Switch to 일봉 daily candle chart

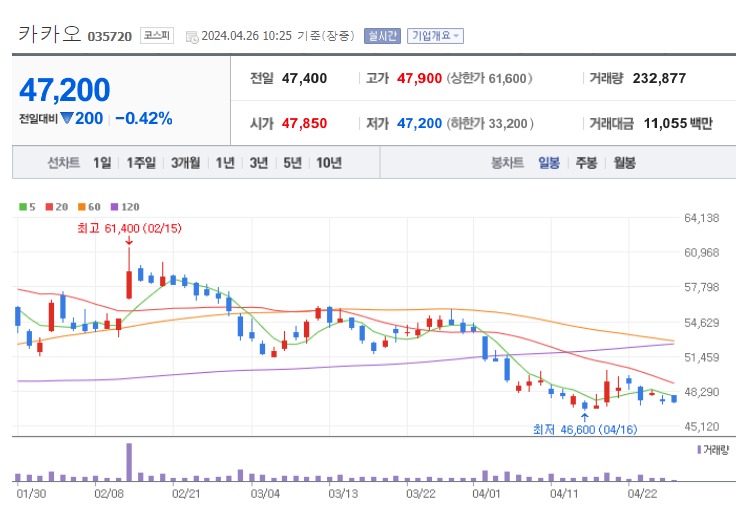pyautogui.click(x=549, y=163)
